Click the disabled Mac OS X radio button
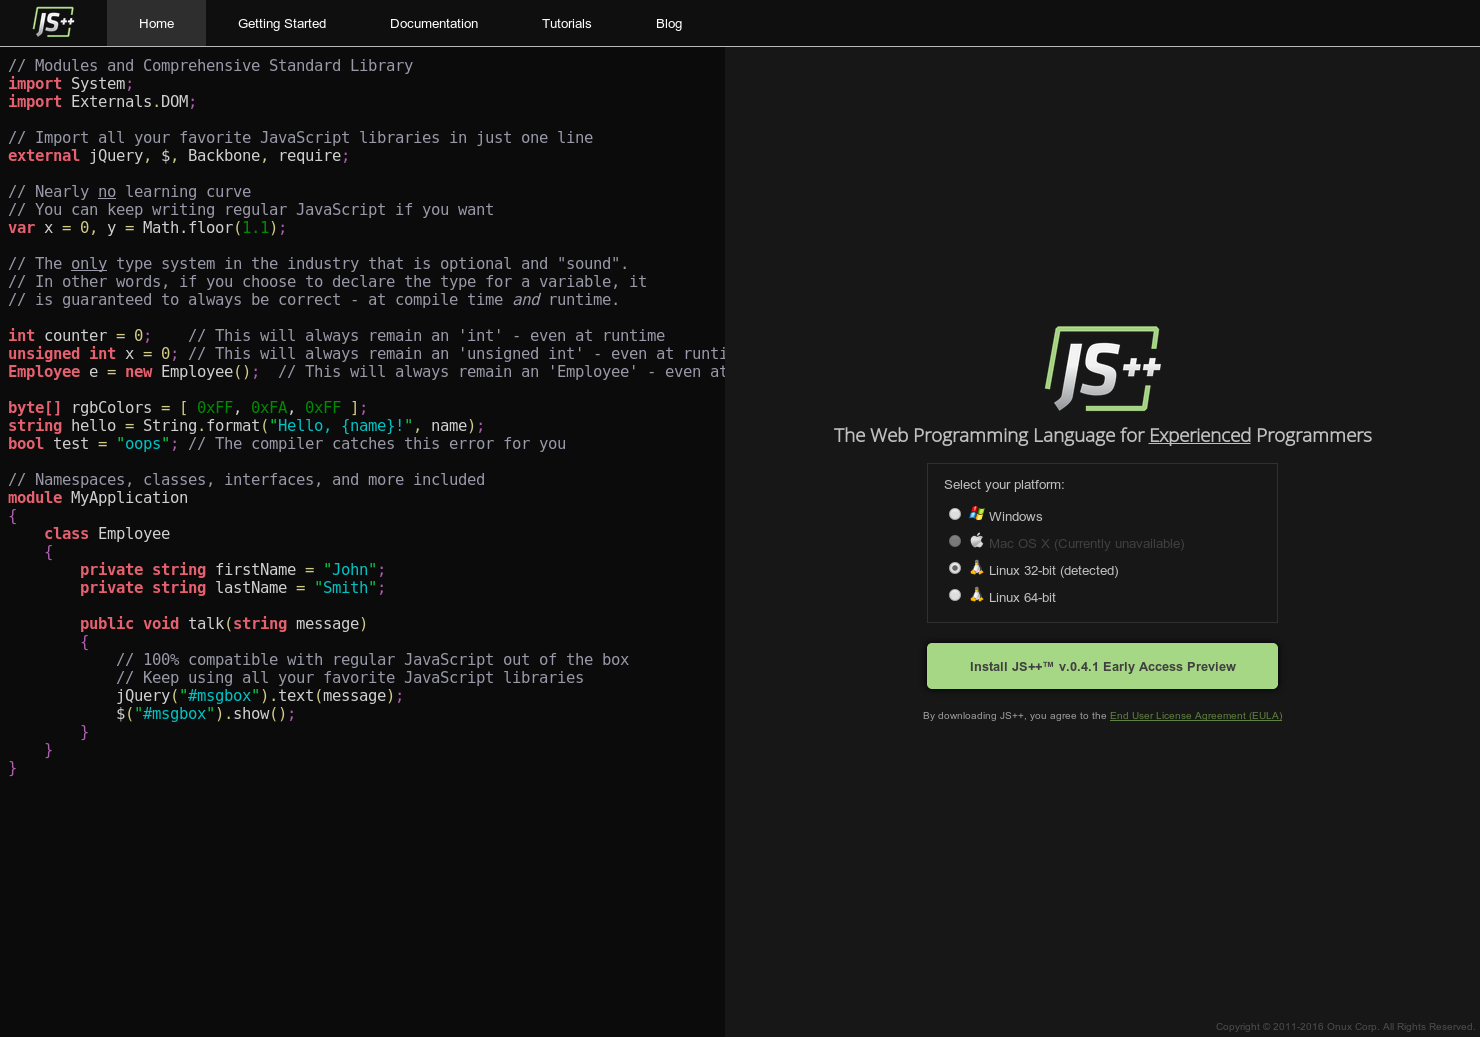This screenshot has width=1480, height=1037. coord(955,540)
